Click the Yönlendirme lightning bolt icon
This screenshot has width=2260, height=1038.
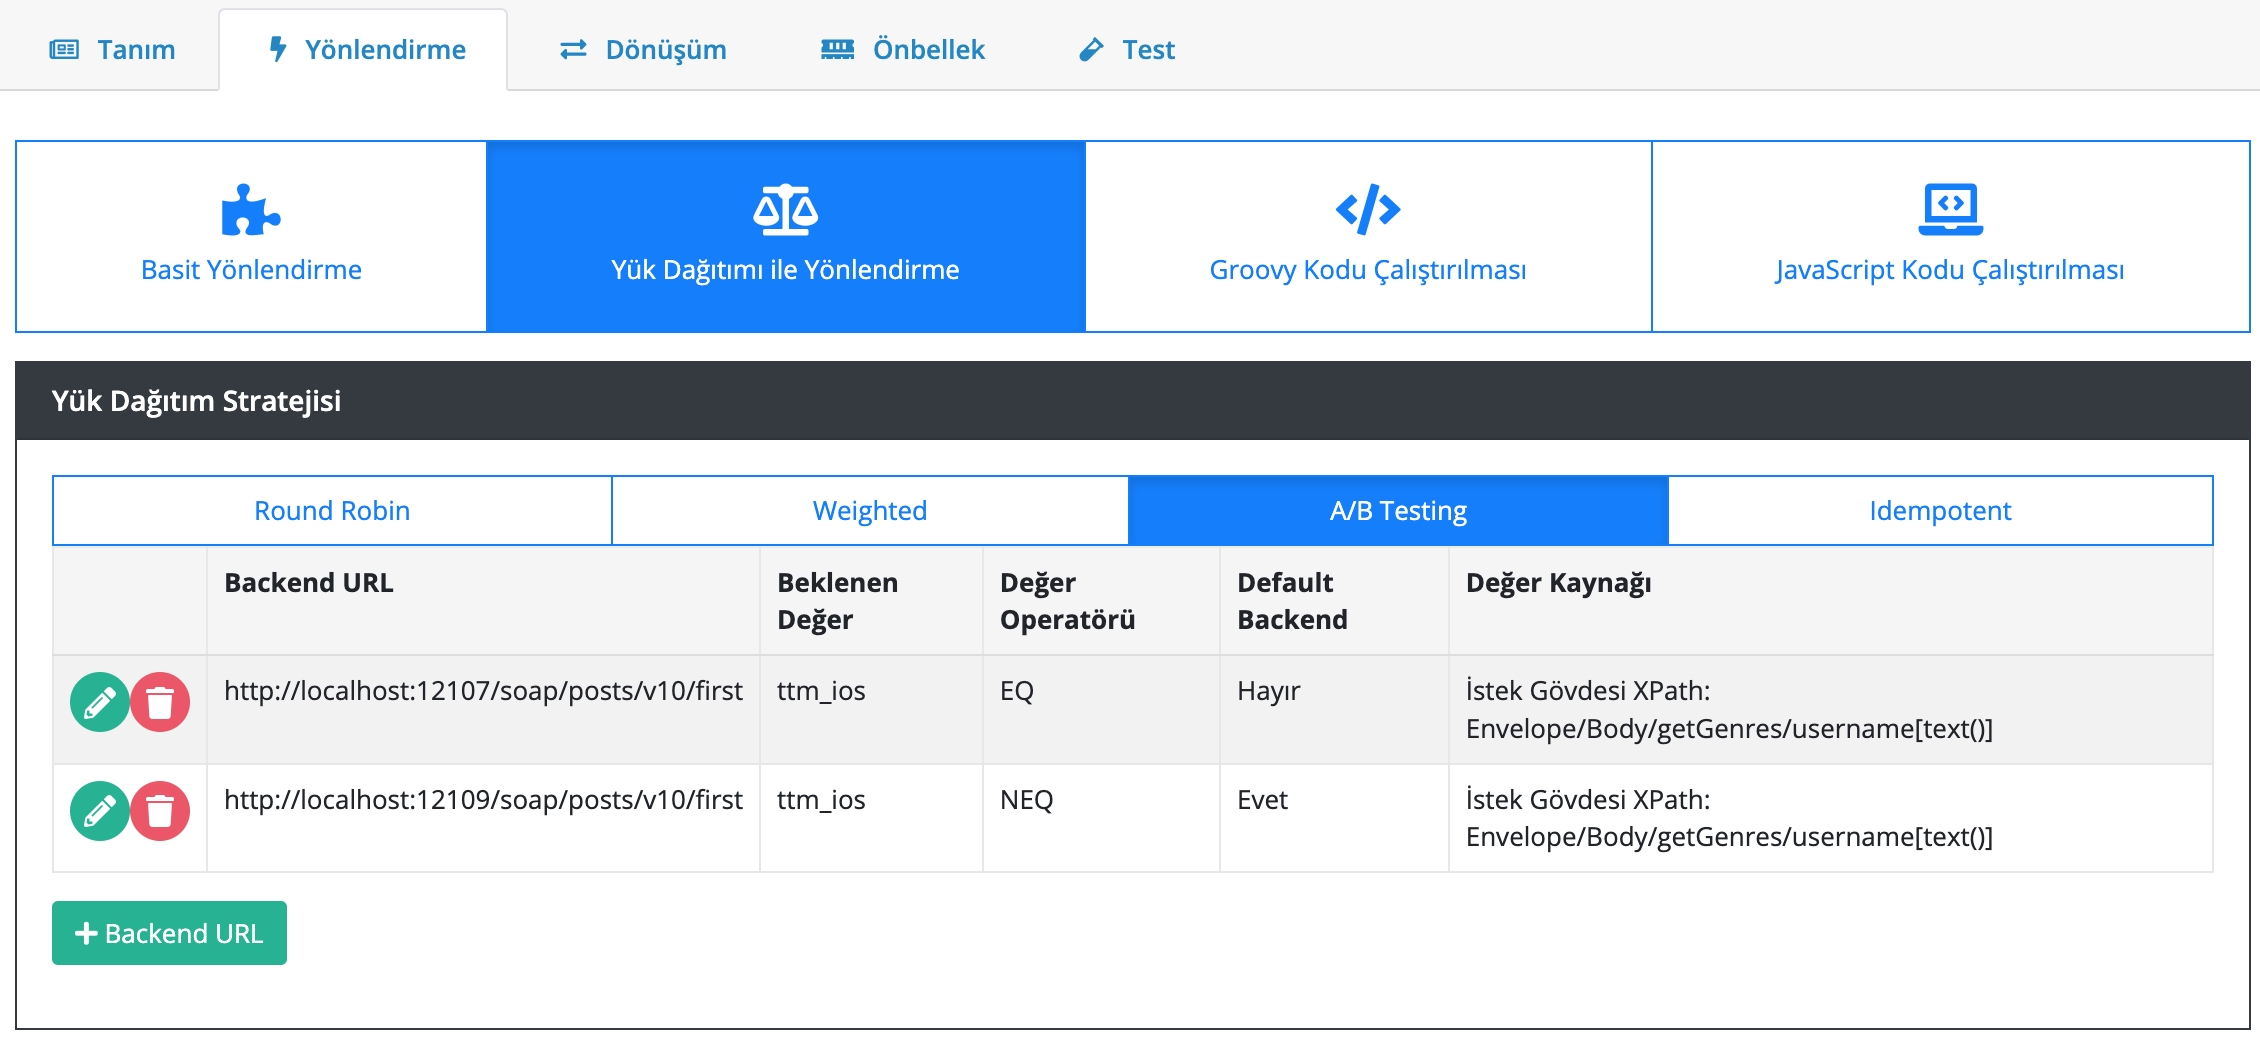pyautogui.click(x=278, y=49)
